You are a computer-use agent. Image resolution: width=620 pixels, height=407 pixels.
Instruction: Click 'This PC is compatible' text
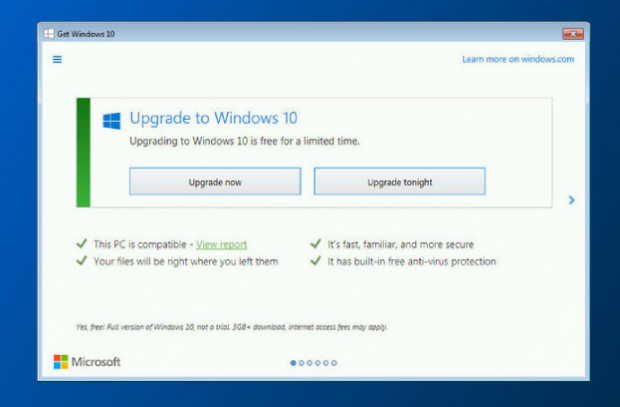point(140,244)
